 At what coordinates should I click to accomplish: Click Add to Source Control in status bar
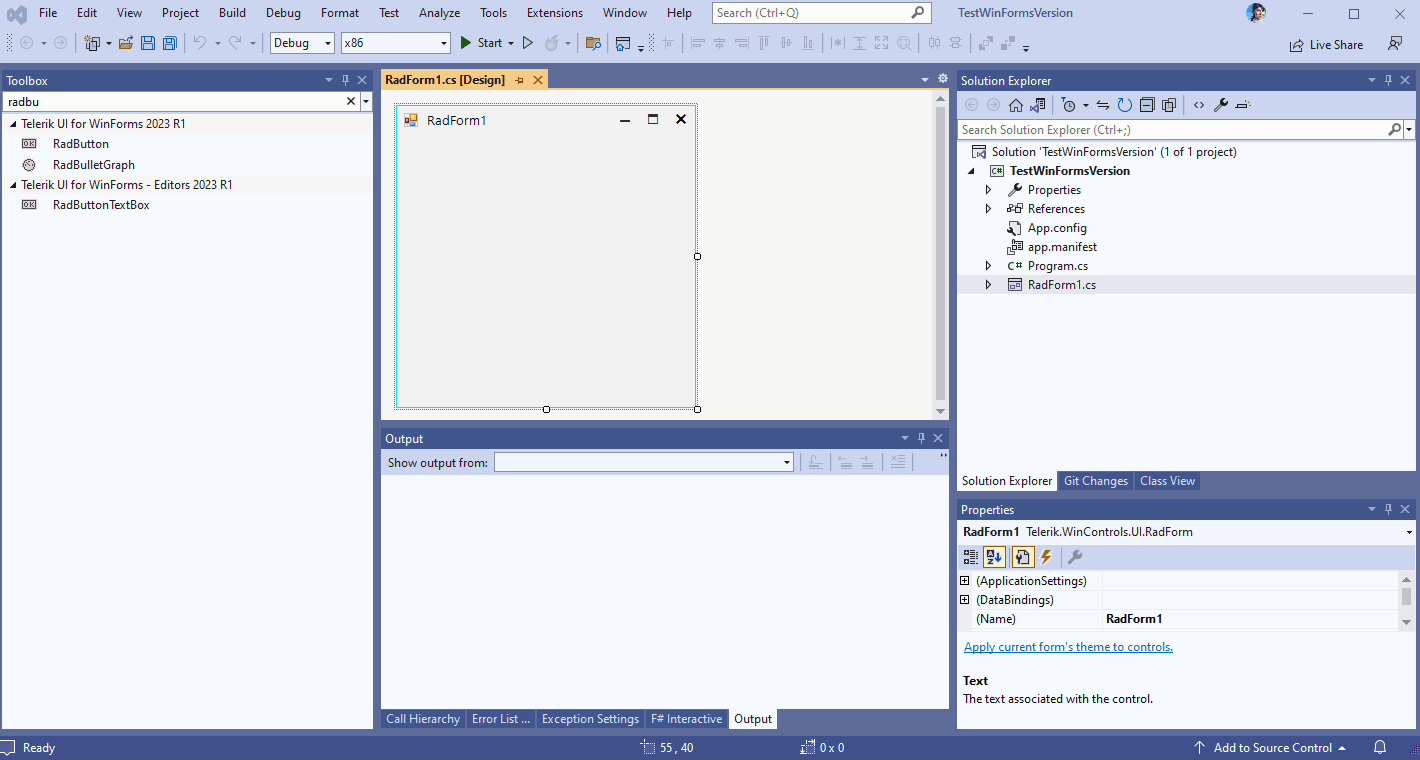click(x=1270, y=748)
